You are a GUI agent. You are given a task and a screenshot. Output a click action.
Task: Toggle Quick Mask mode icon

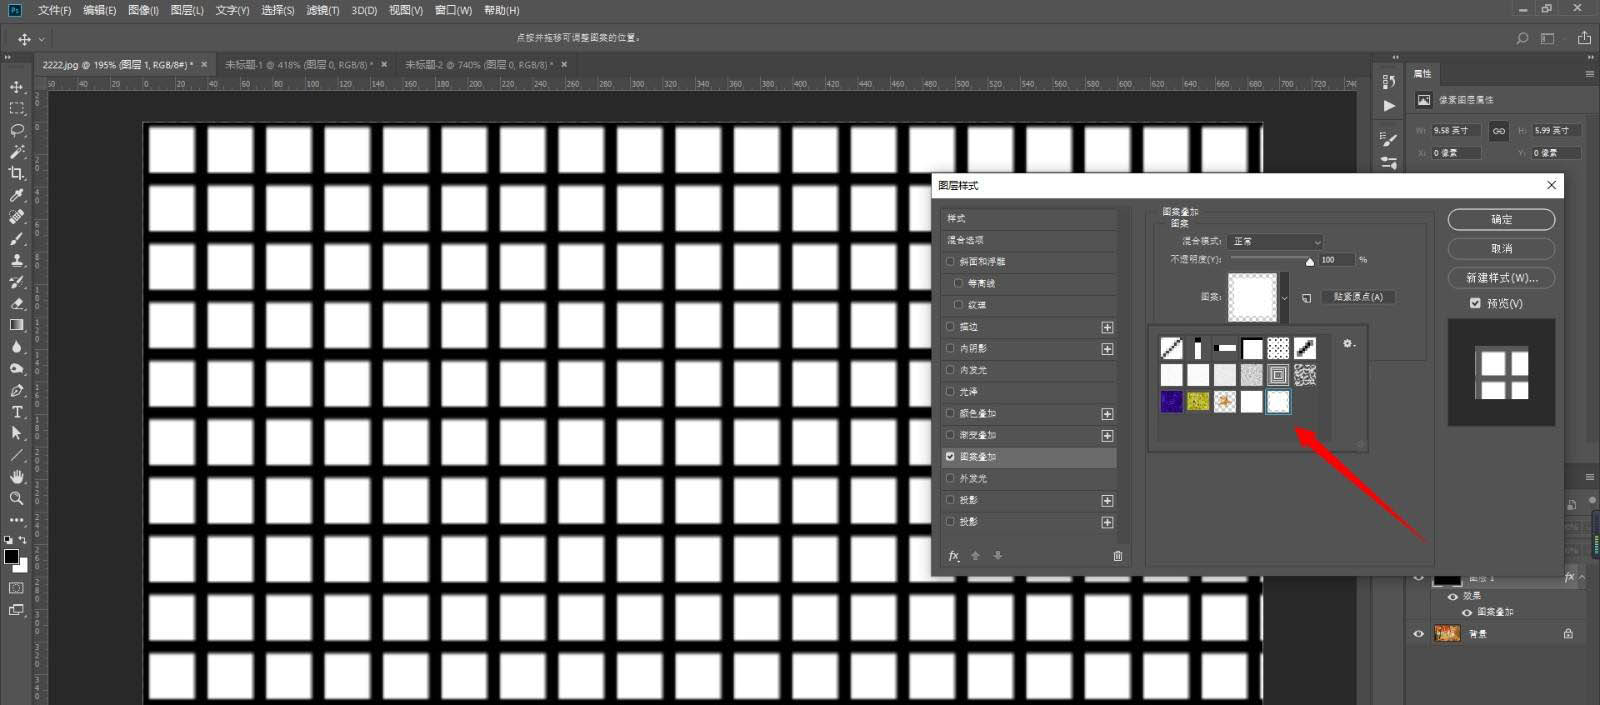tap(16, 588)
